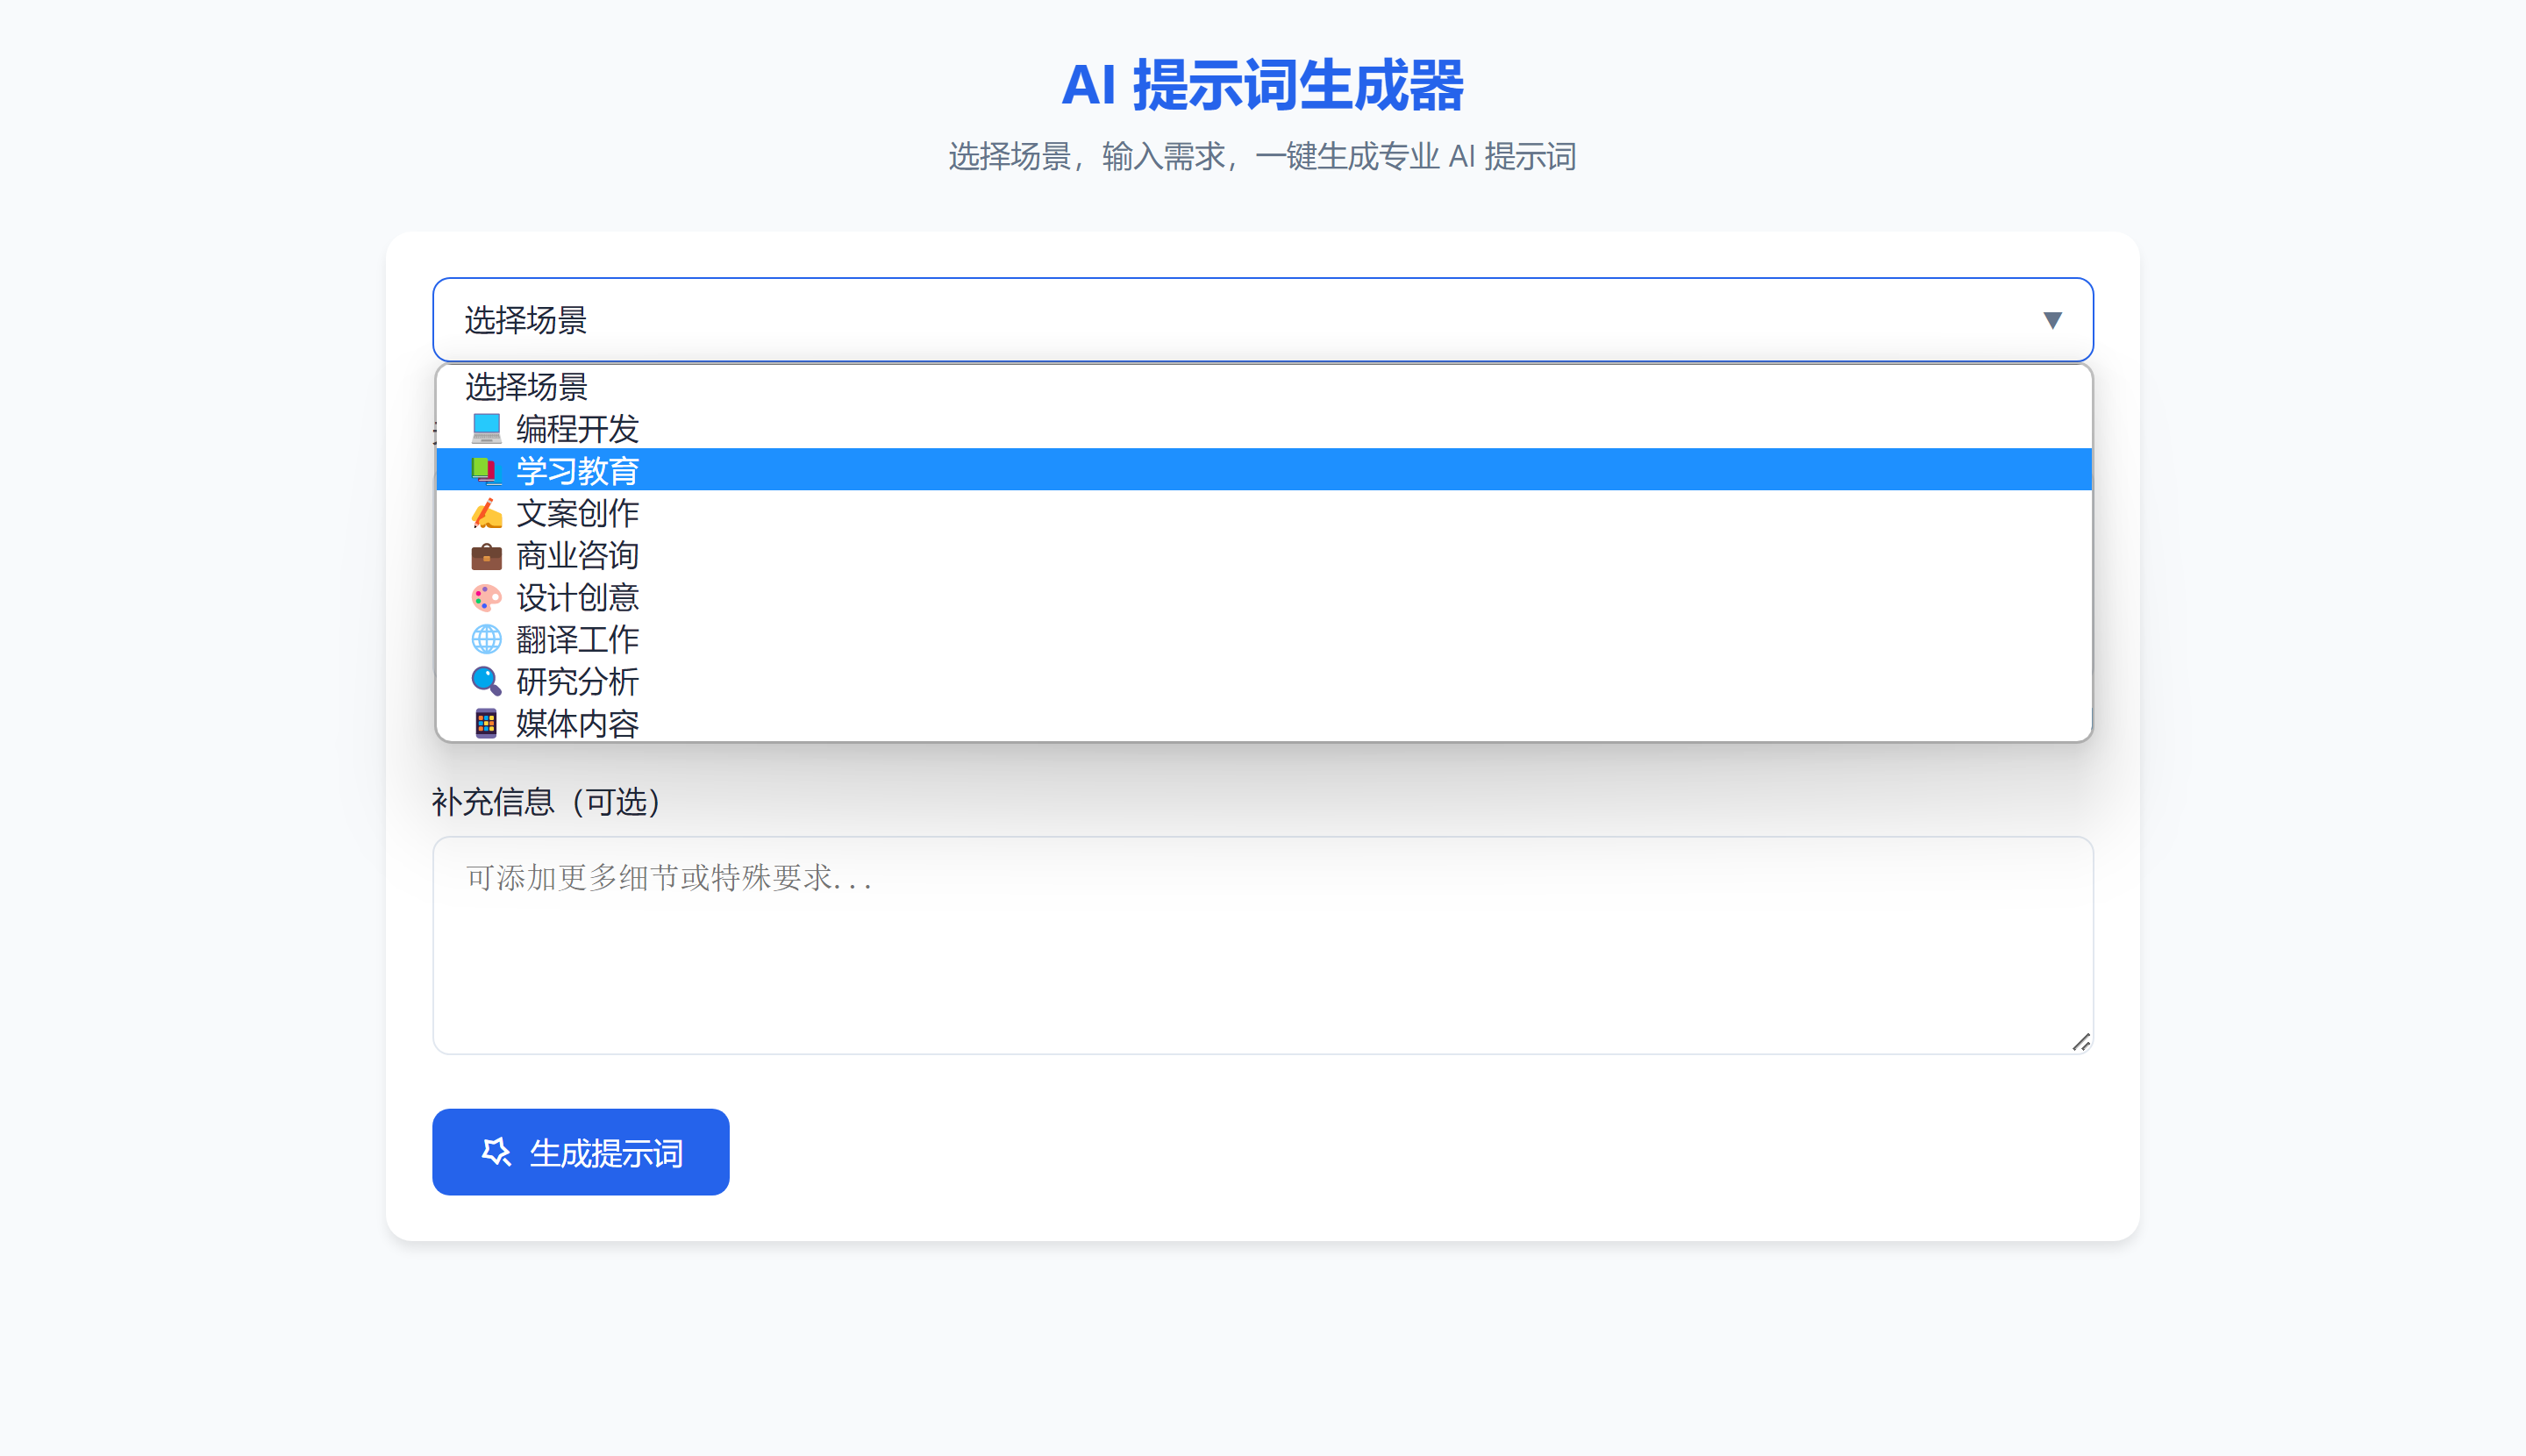The height and width of the screenshot is (1456, 2526).
Task: Focus the 补充信息 text area
Action: (1262, 945)
